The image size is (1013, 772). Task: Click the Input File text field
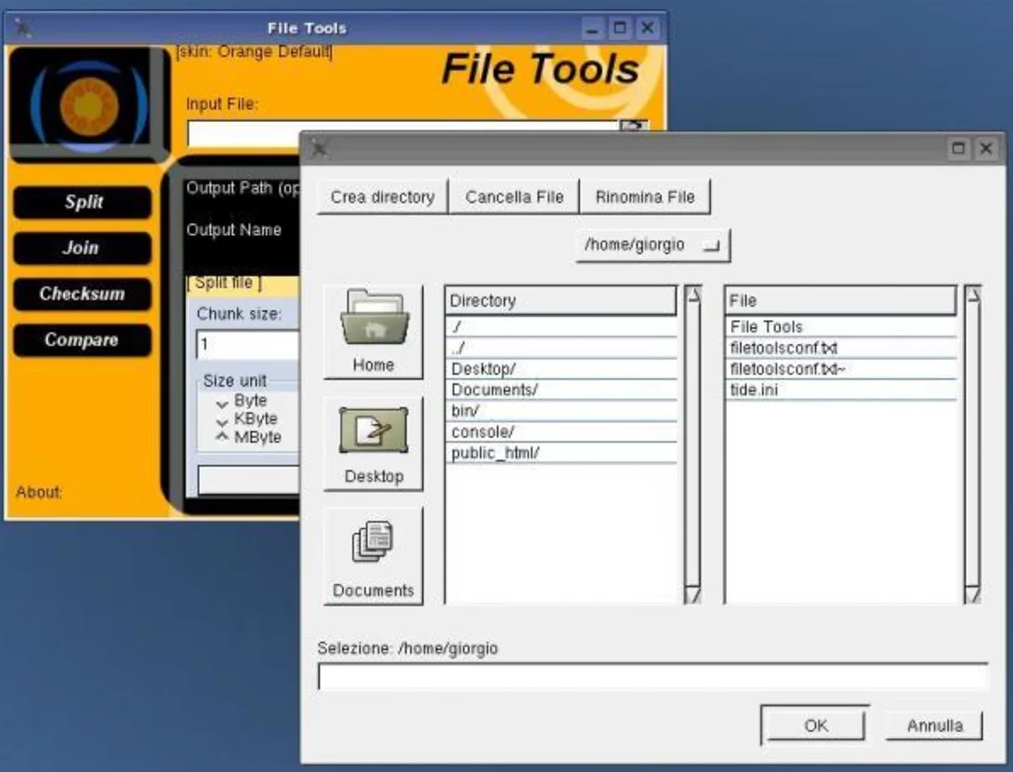click(403, 132)
